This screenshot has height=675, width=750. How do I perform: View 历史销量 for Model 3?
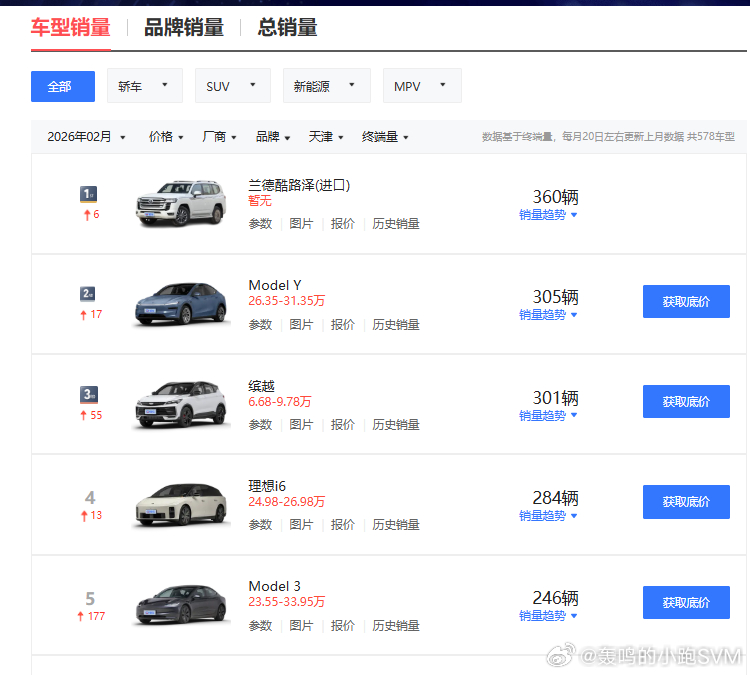396,626
